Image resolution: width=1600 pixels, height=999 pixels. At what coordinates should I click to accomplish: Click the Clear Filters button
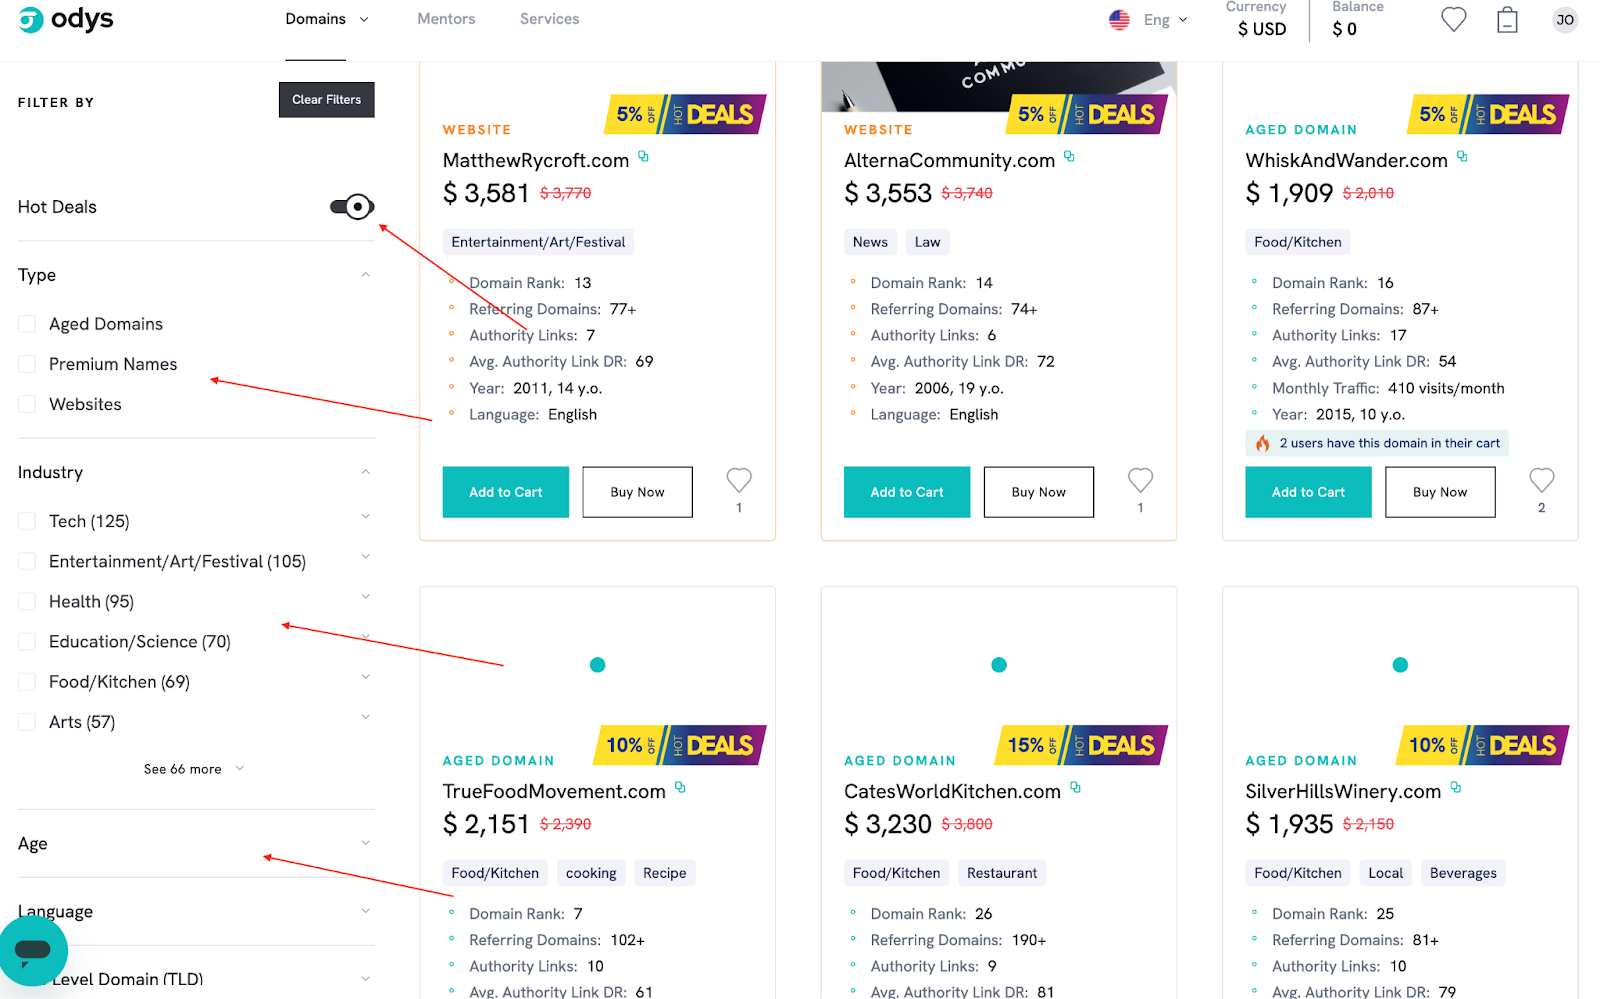pyautogui.click(x=327, y=100)
